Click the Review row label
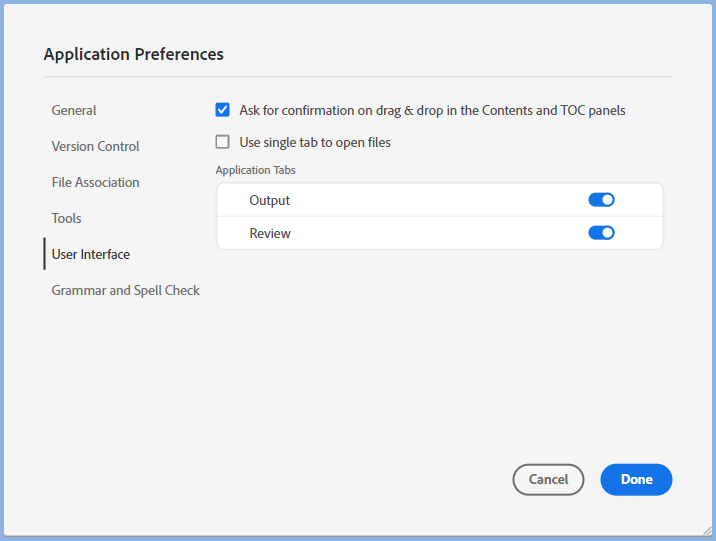The image size is (716, 541). (270, 233)
